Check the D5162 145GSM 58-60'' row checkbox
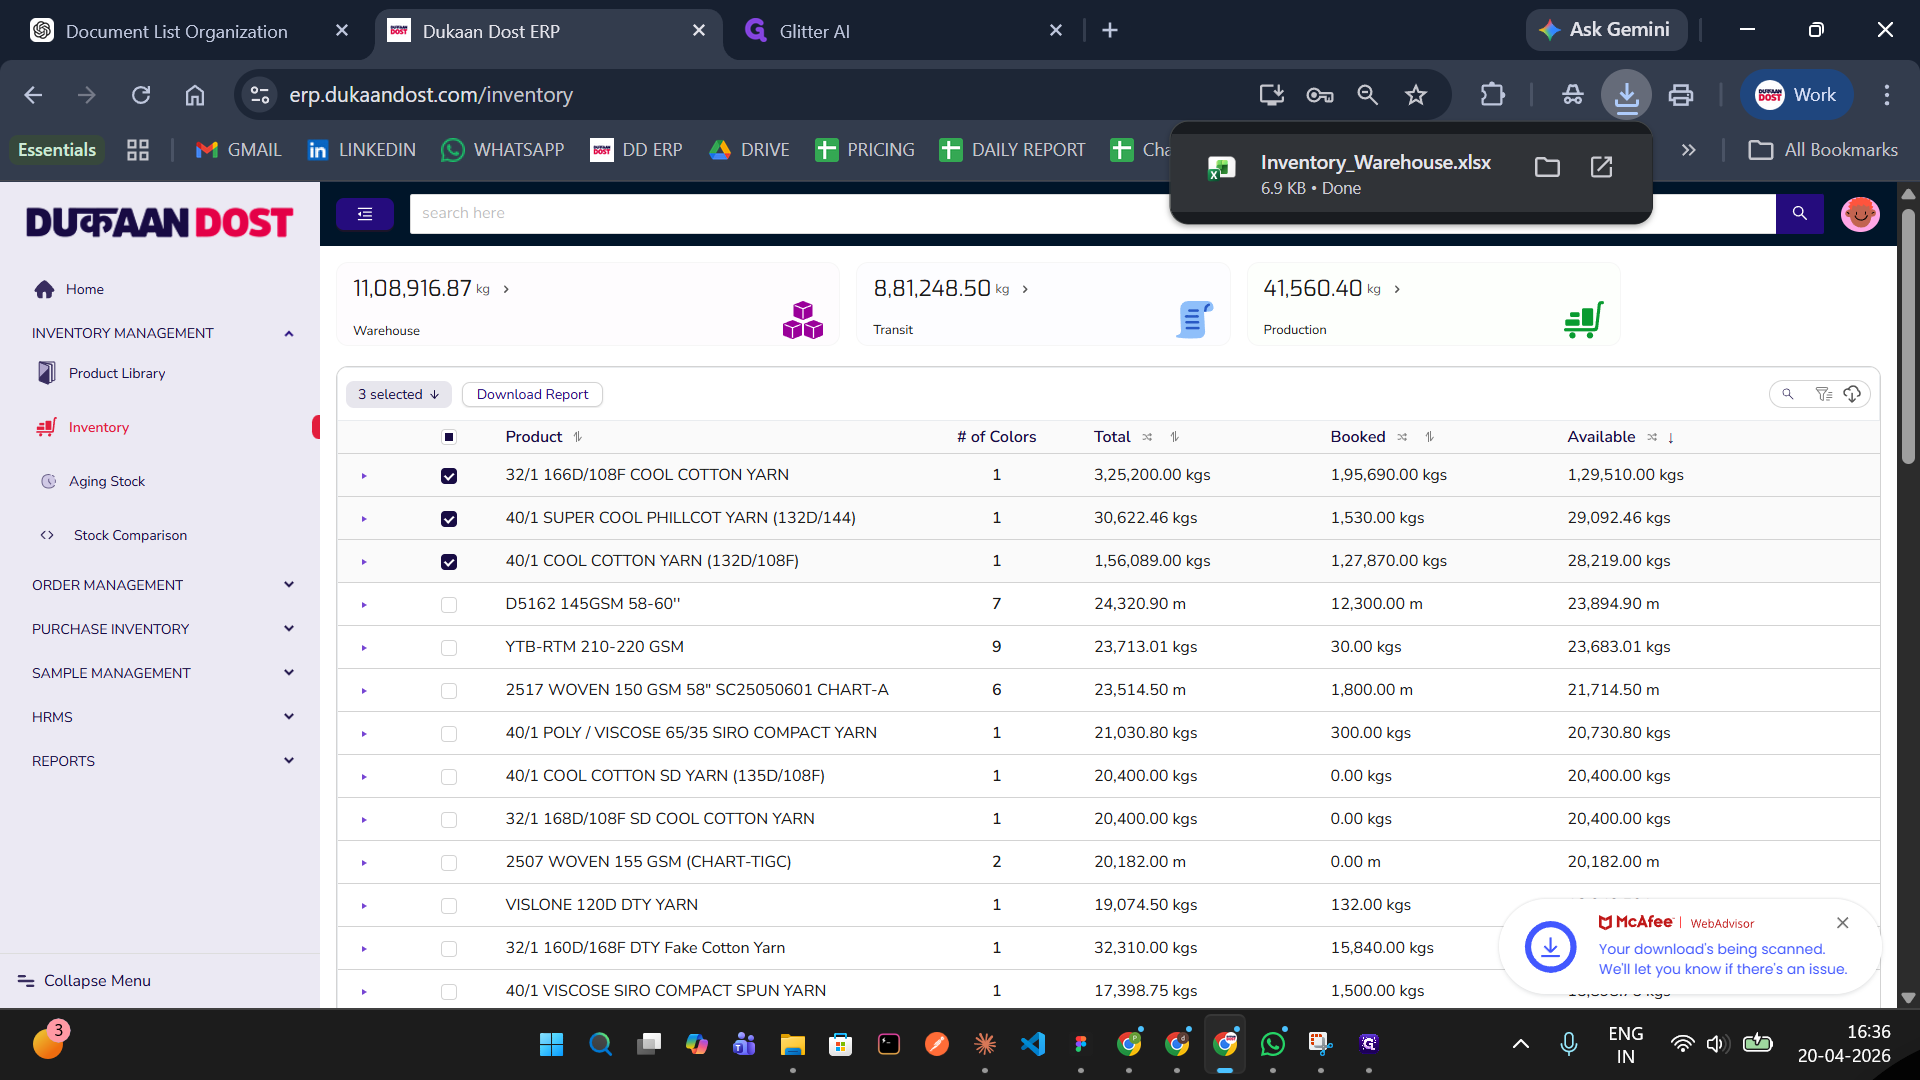Viewport: 1920px width, 1080px height. click(x=449, y=605)
